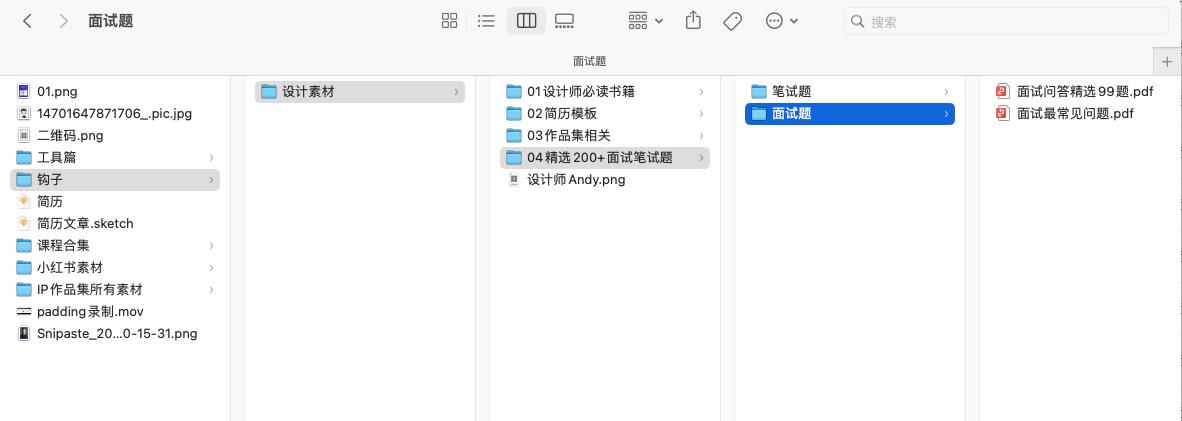
Task: Click the Share toolbar icon
Action: click(x=693, y=21)
